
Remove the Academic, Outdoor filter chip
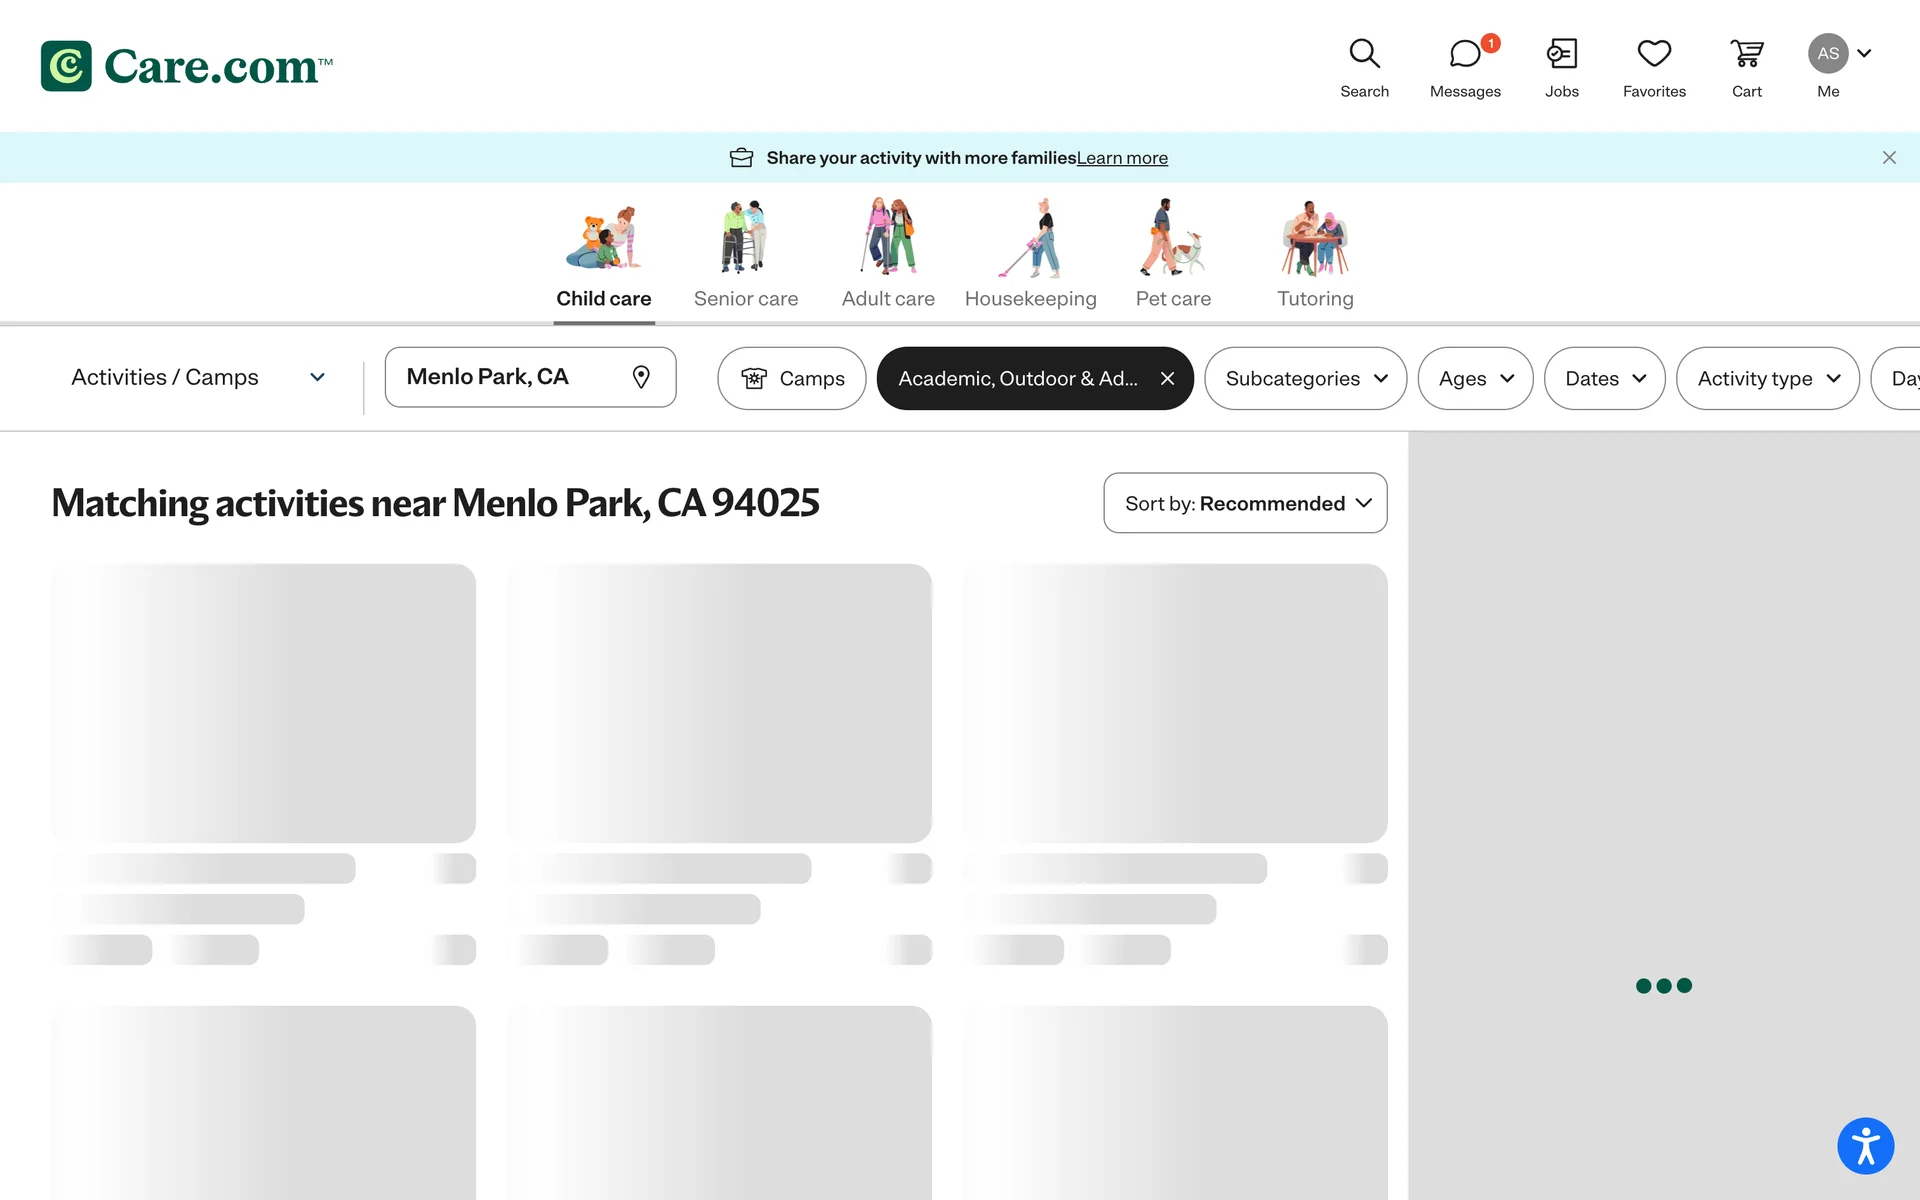coord(1167,378)
